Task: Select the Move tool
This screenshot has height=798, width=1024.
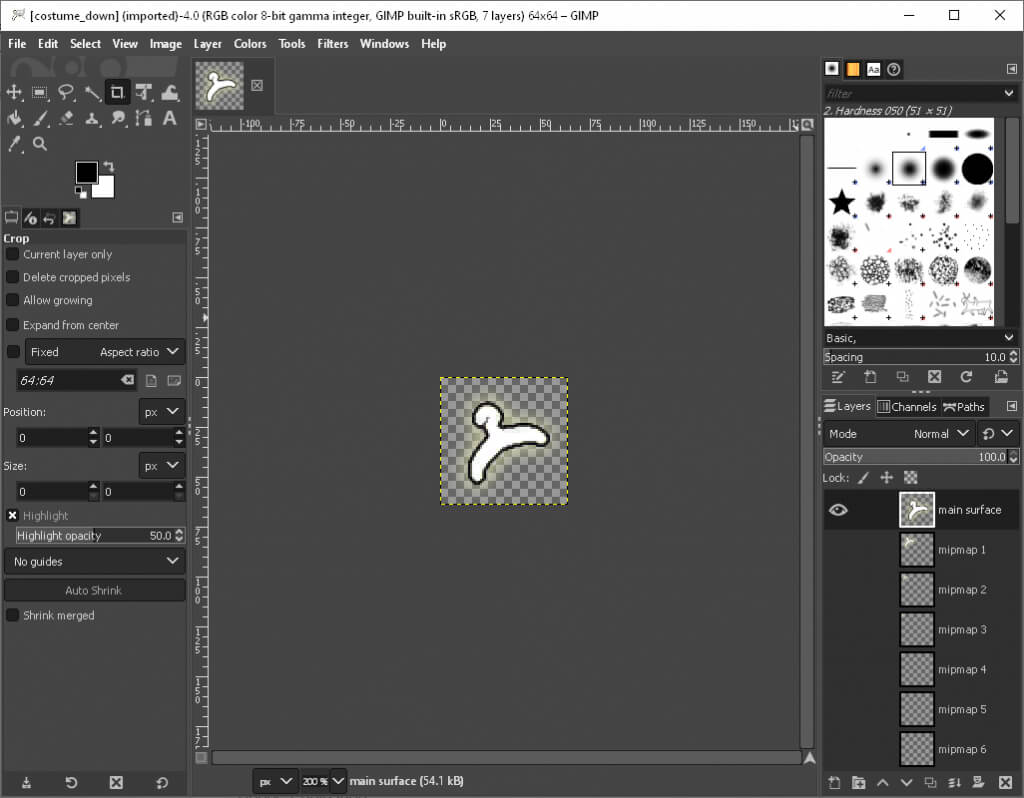Action: click(x=14, y=93)
